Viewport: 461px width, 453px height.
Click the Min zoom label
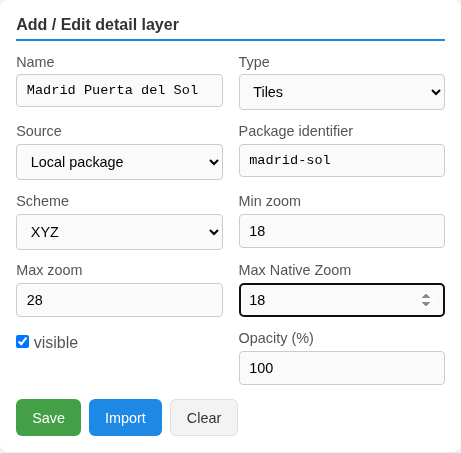[270, 201]
